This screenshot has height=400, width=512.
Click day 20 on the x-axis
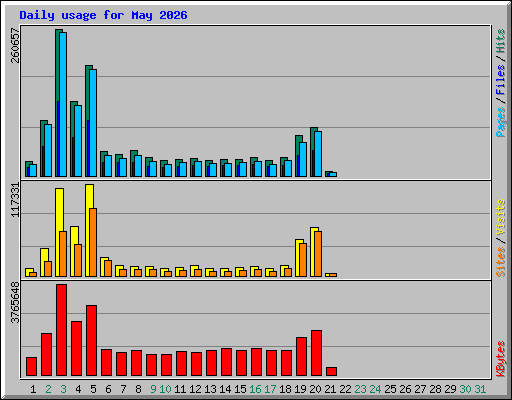315,389
